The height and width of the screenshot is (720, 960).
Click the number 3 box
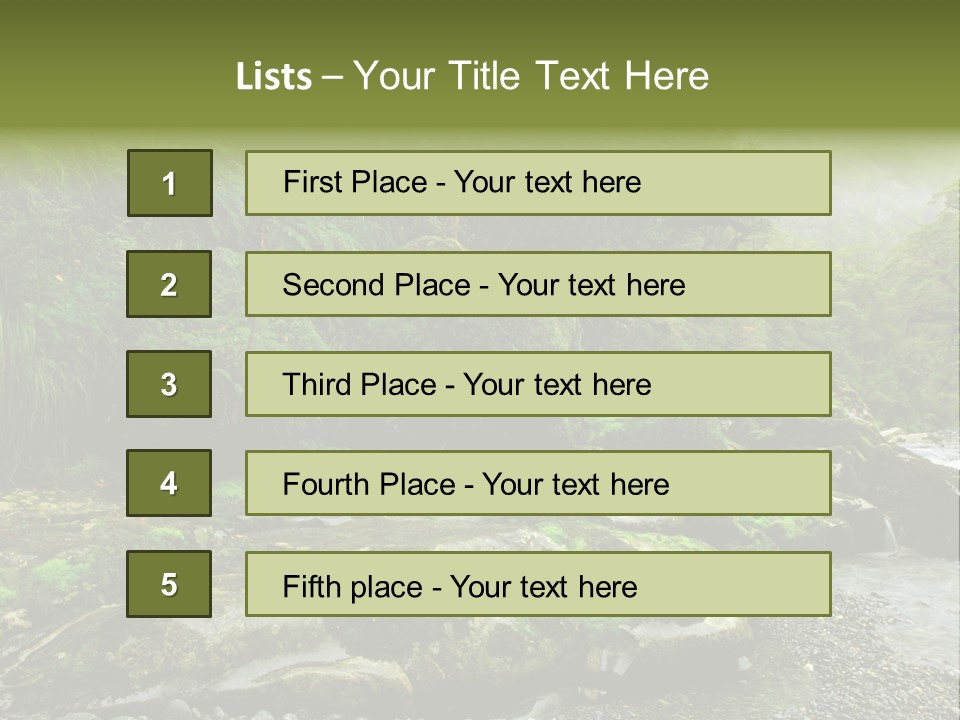pyautogui.click(x=169, y=384)
